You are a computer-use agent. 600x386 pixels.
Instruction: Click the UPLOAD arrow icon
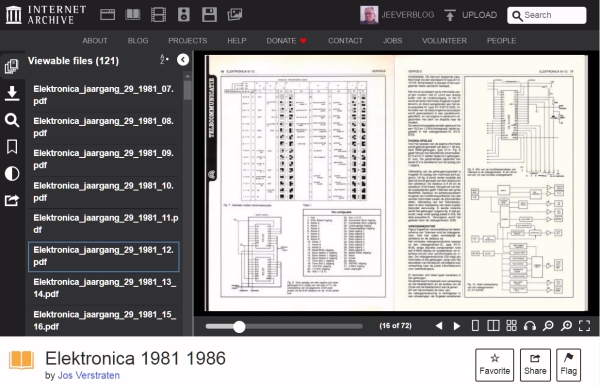(x=450, y=15)
